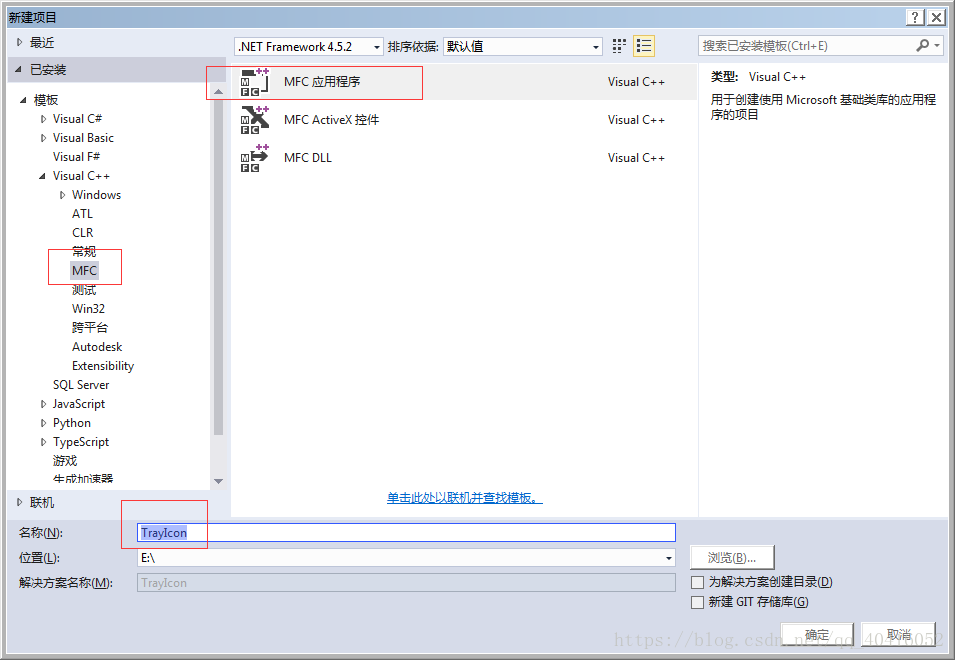Select 常规 under Visual C++

pyautogui.click(x=84, y=251)
